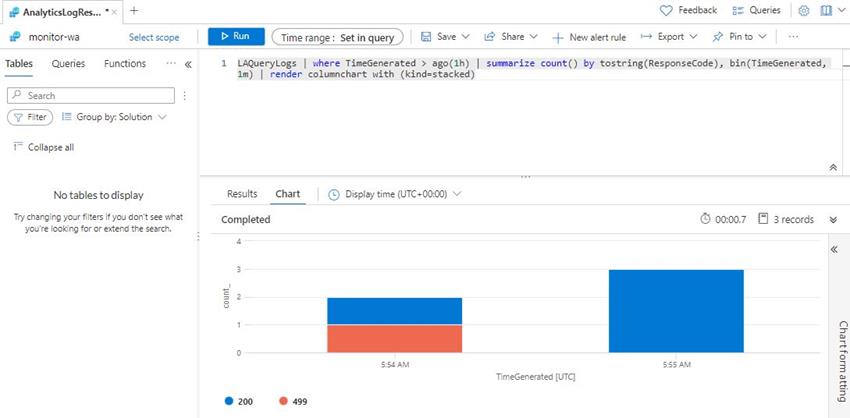Collapse the left sidebar panel

pos(188,65)
